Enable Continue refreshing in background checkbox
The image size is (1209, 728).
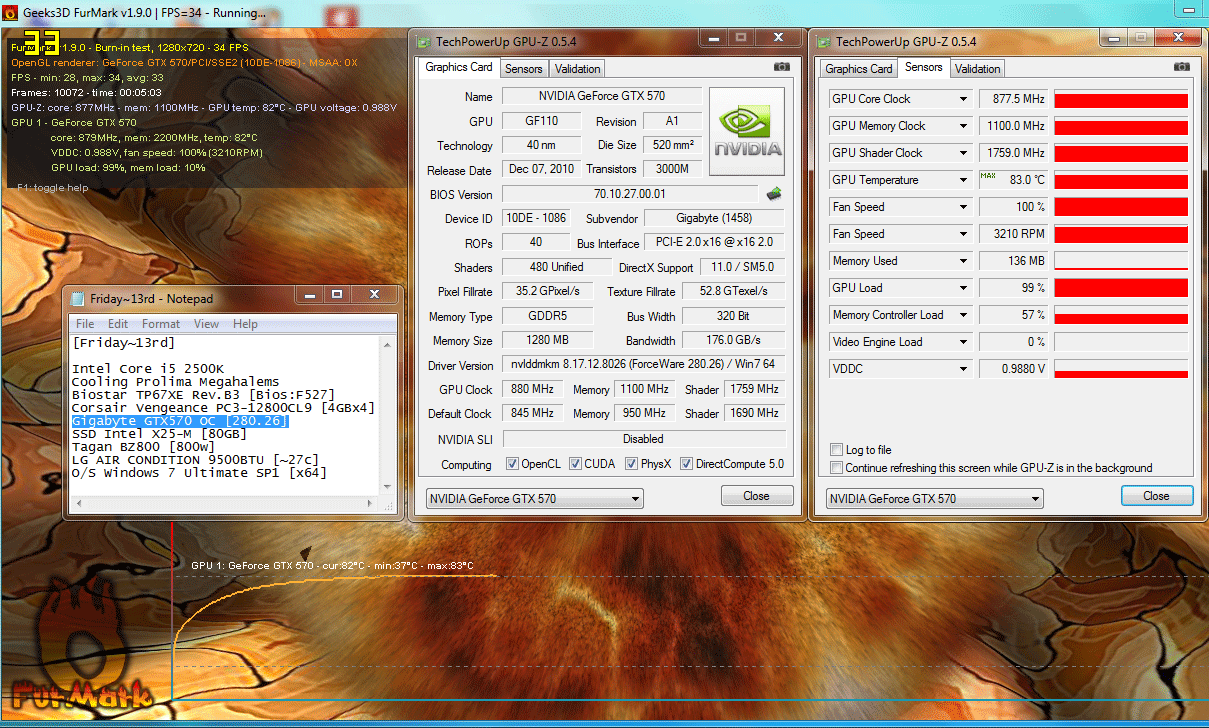pyautogui.click(x=837, y=468)
